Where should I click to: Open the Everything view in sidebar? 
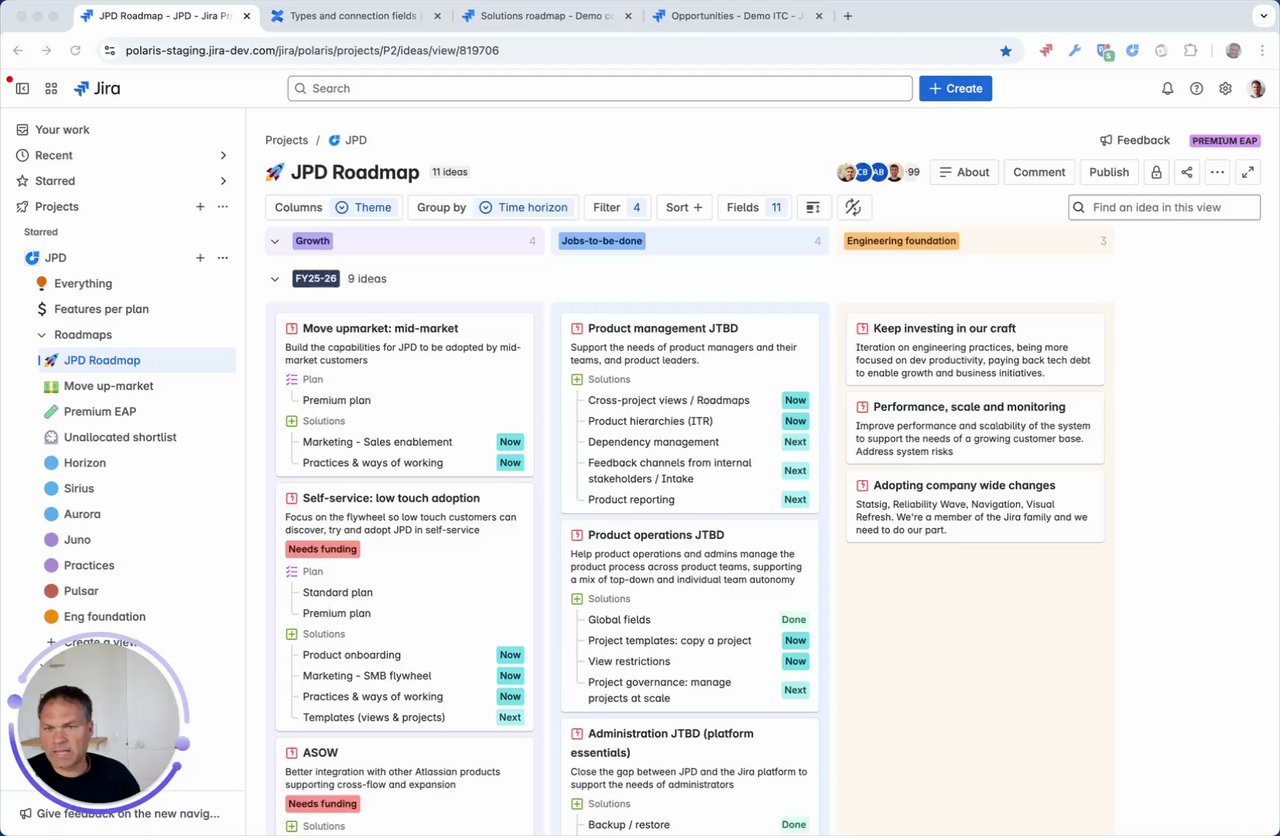pos(83,283)
